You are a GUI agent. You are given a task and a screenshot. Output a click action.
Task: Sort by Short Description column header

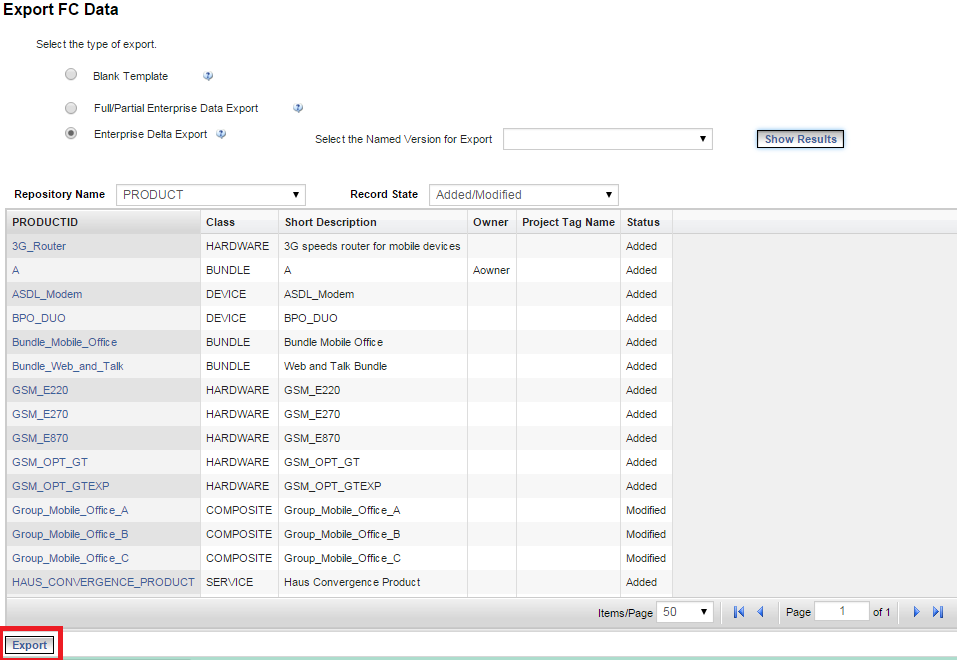click(373, 222)
